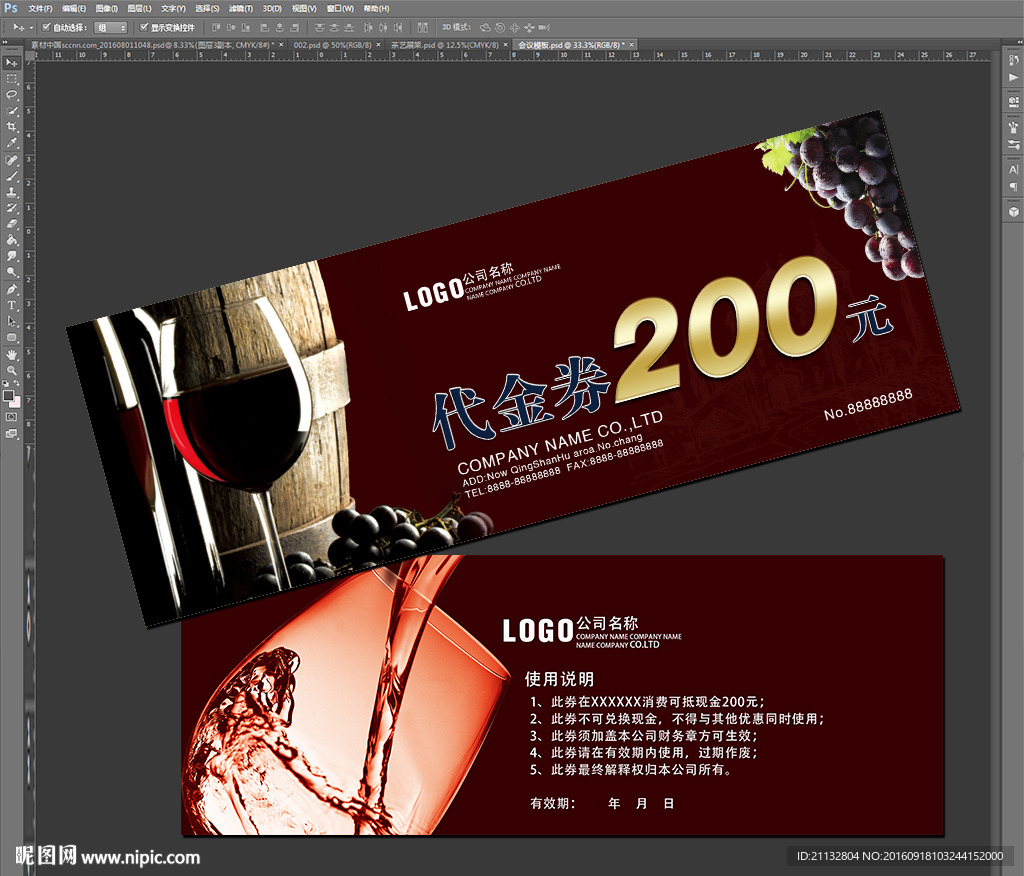Open the 3D panel cube icon

[x=1013, y=212]
